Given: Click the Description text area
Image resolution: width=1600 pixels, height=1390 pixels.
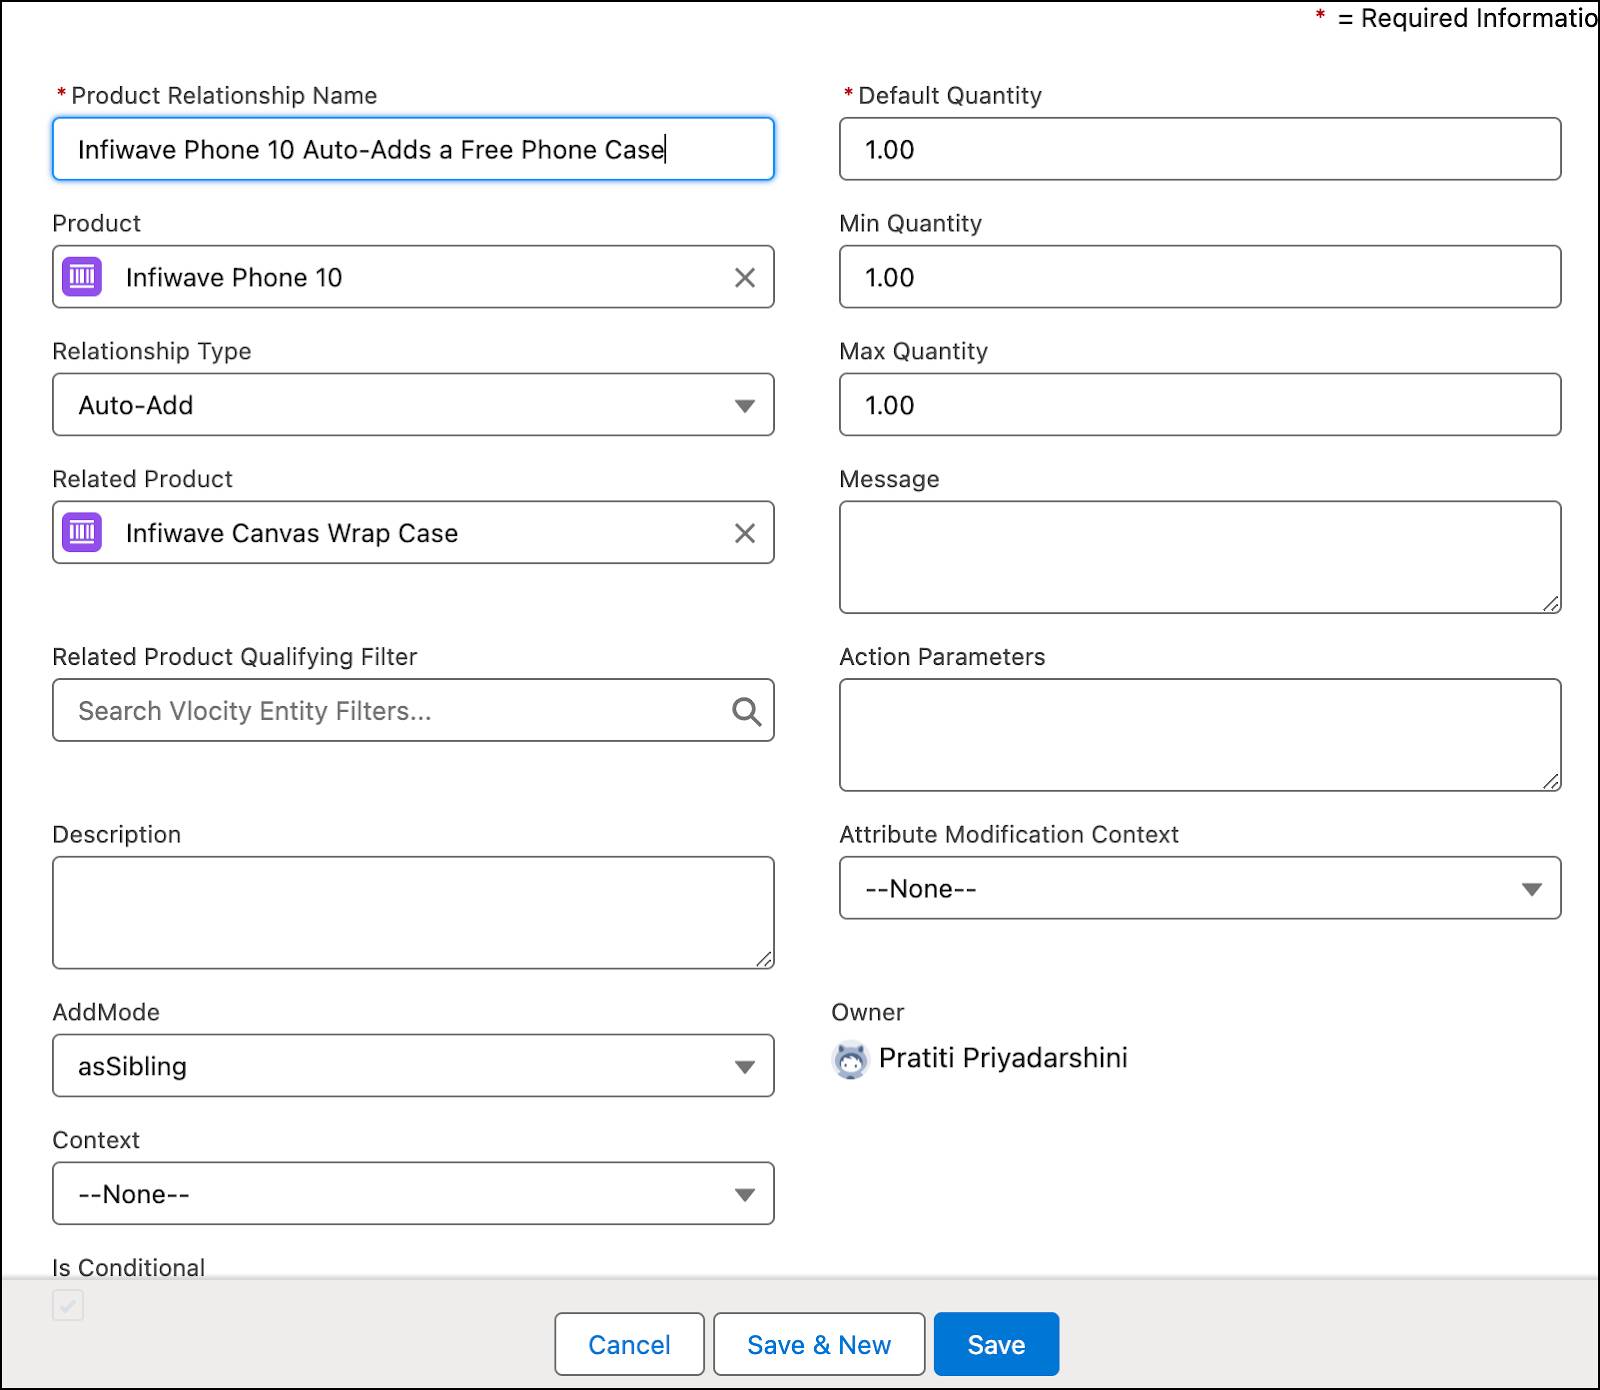Looking at the screenshot, I should point(413,912).
